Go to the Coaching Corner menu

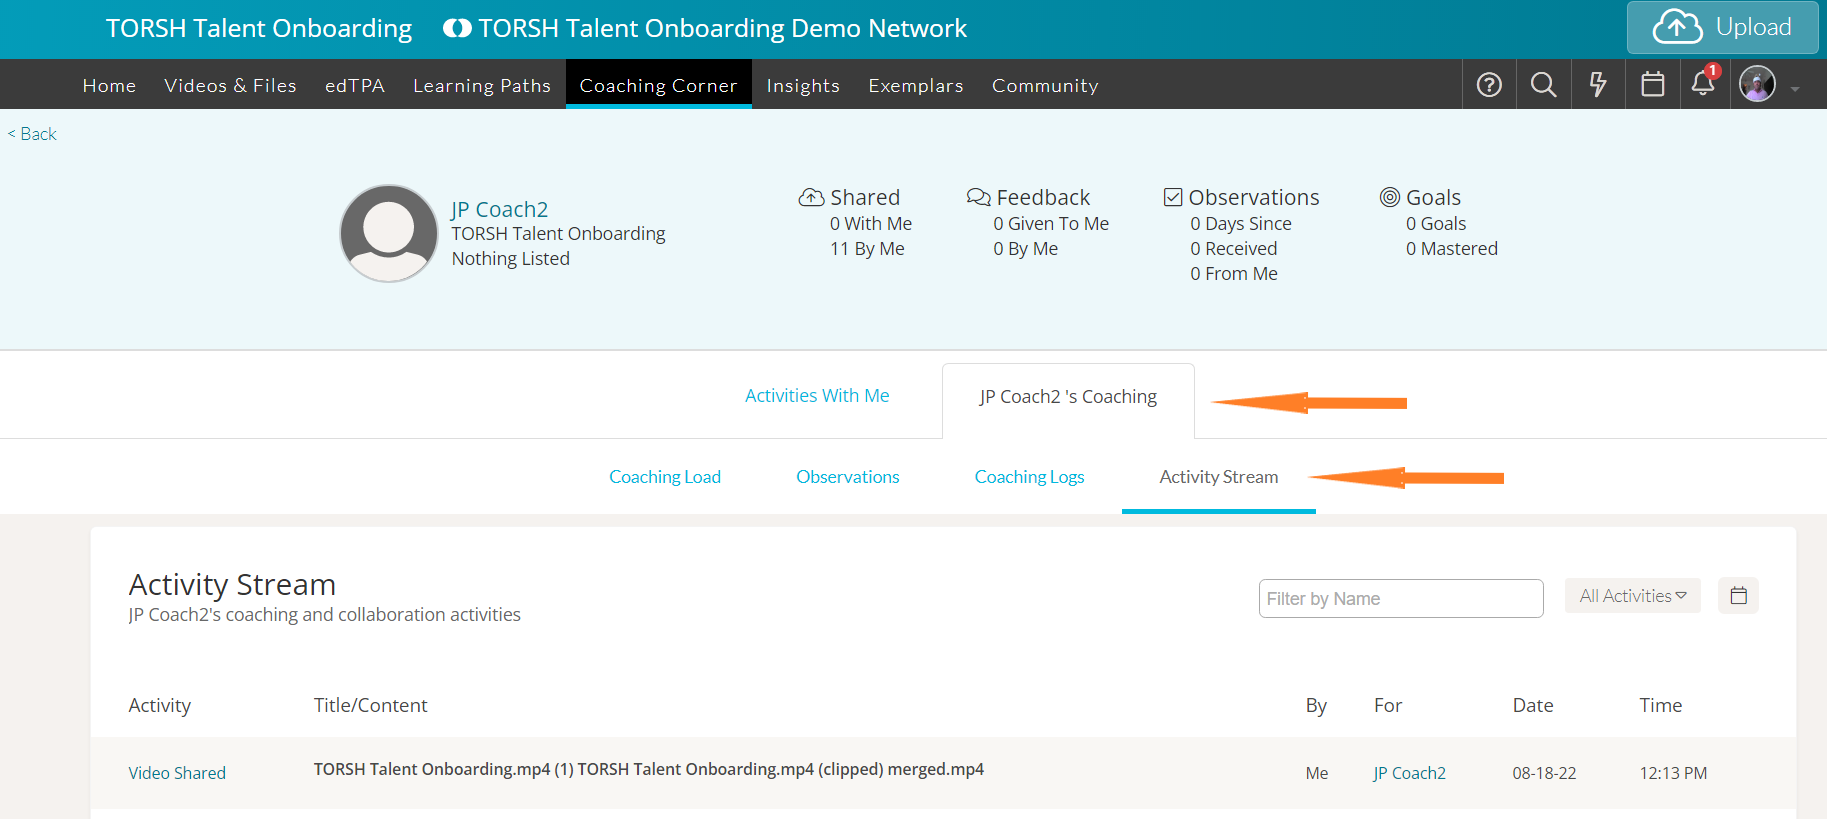(x=658, y=86)
